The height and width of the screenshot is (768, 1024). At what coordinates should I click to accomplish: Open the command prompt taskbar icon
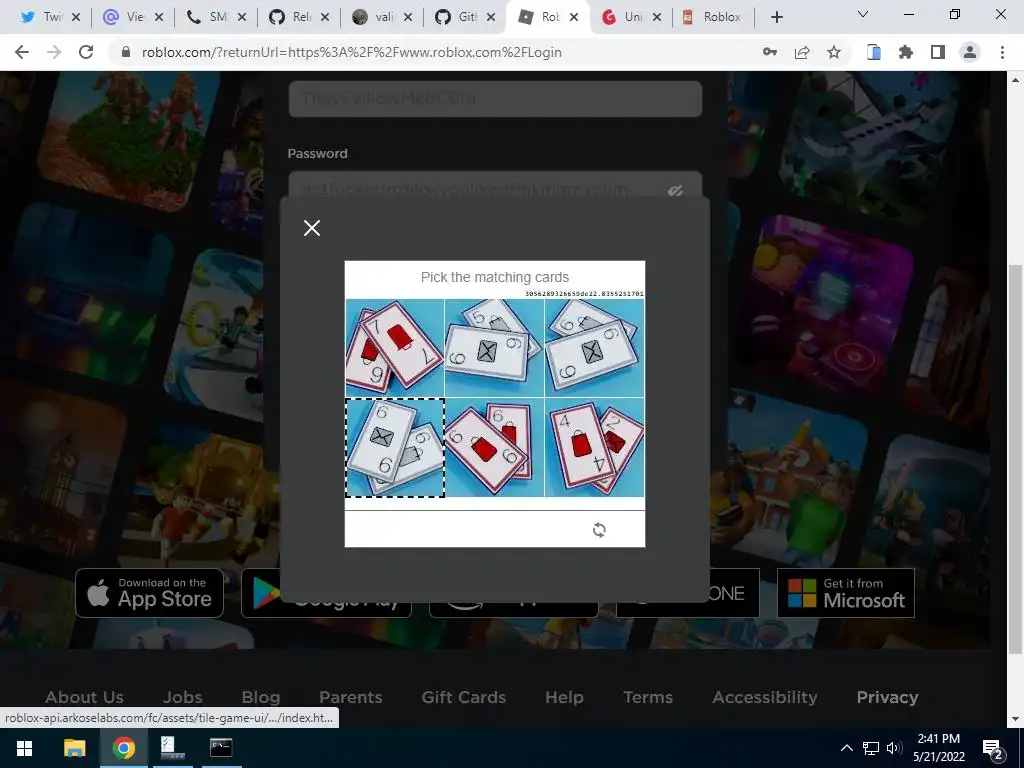pos(221,748)
